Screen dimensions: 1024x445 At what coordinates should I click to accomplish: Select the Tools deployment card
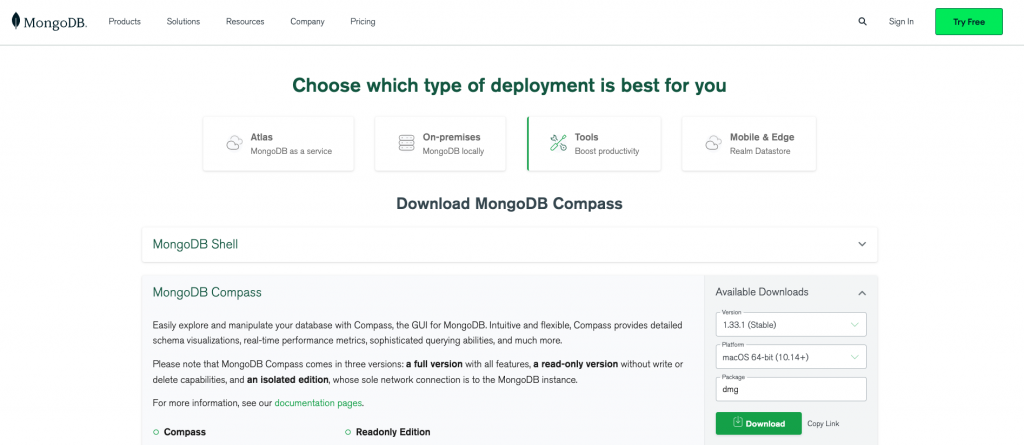pos(594,144)
